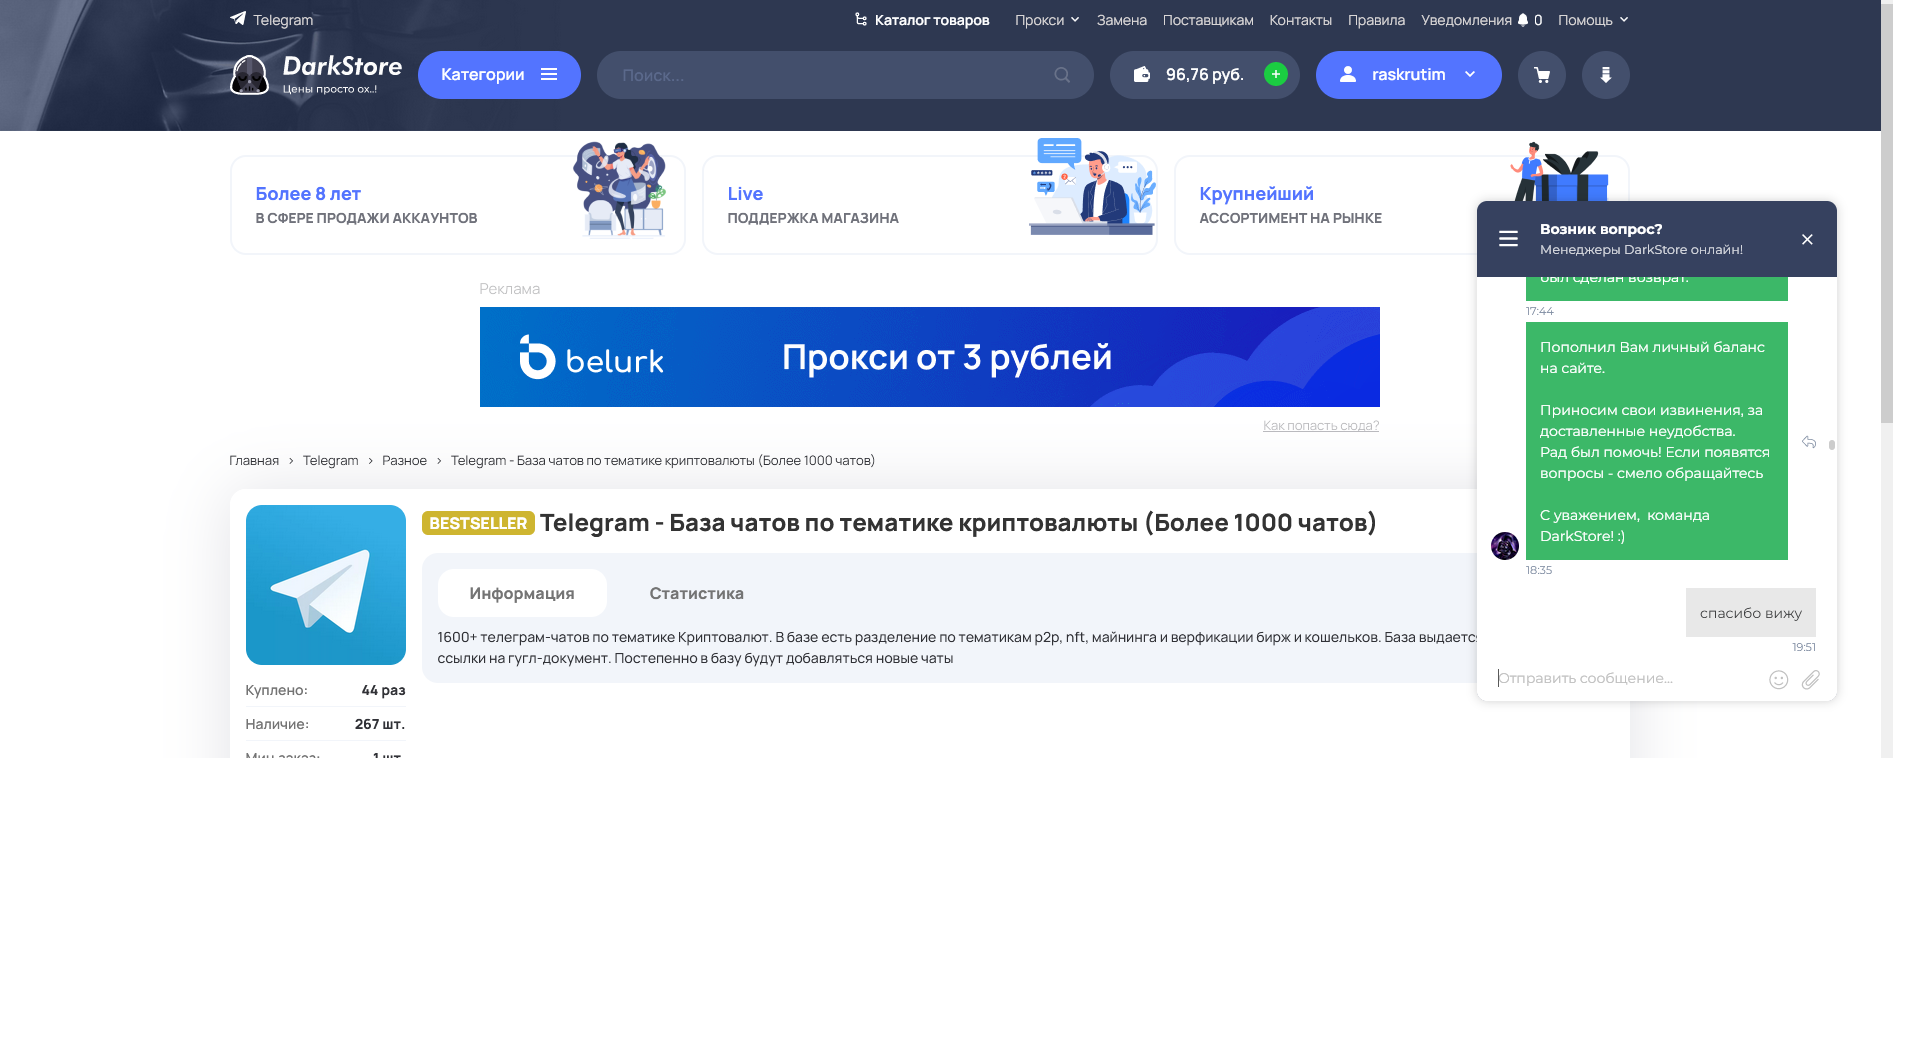Viewport: 1920px width, 1040px height.
Task: Open the Поставщикам page
Action: coord(1208,20)
